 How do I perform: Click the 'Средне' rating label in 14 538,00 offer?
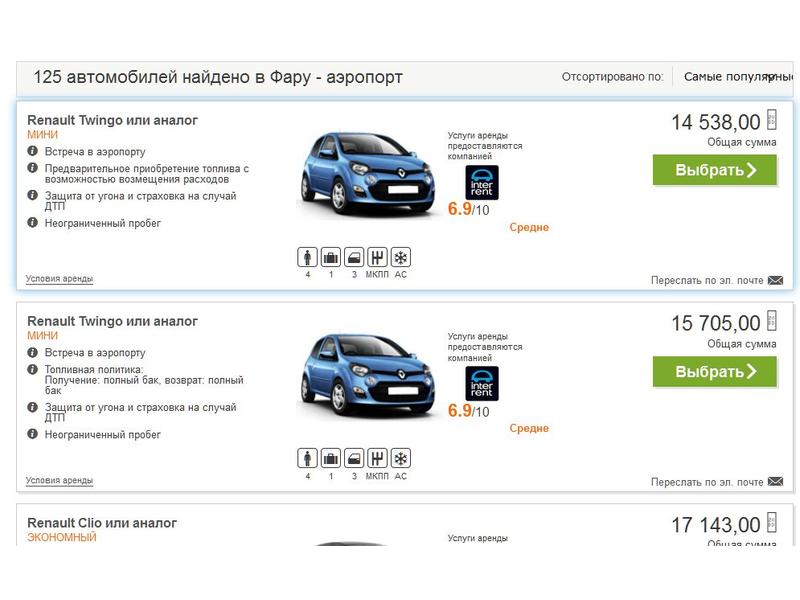(529, 227)
